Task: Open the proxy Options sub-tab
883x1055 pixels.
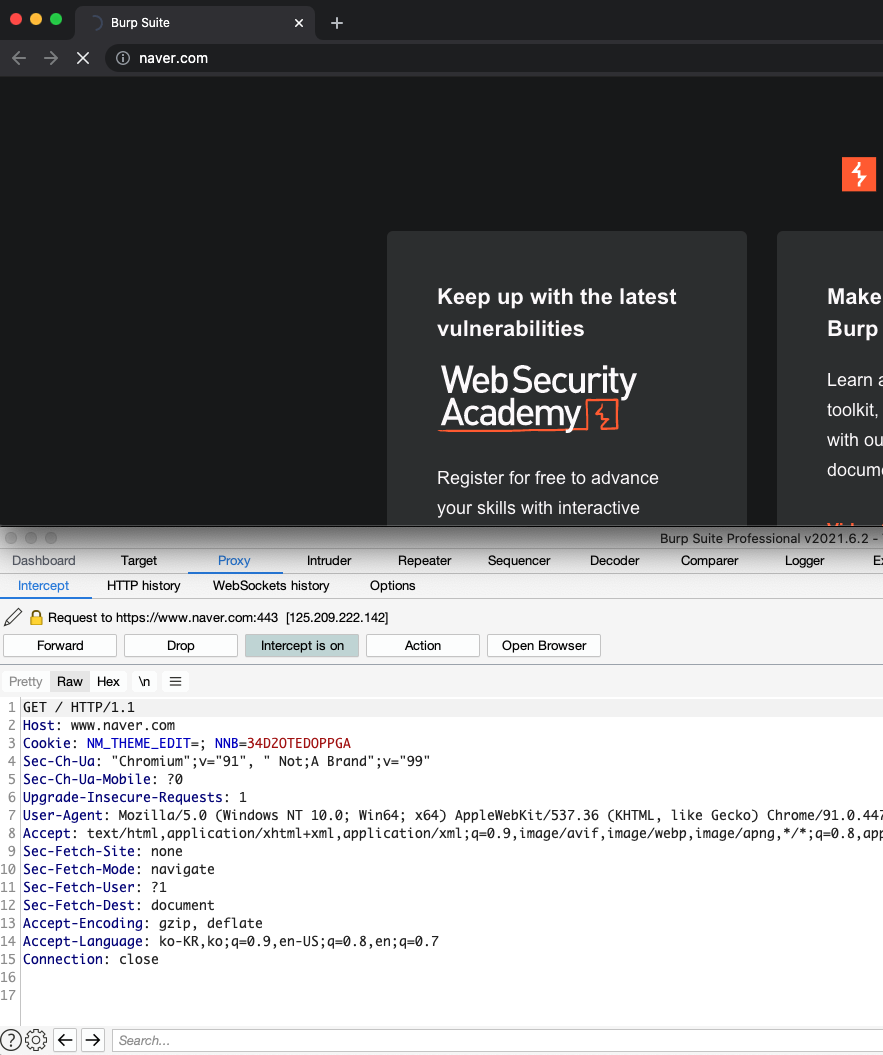Action: [392, 585]
